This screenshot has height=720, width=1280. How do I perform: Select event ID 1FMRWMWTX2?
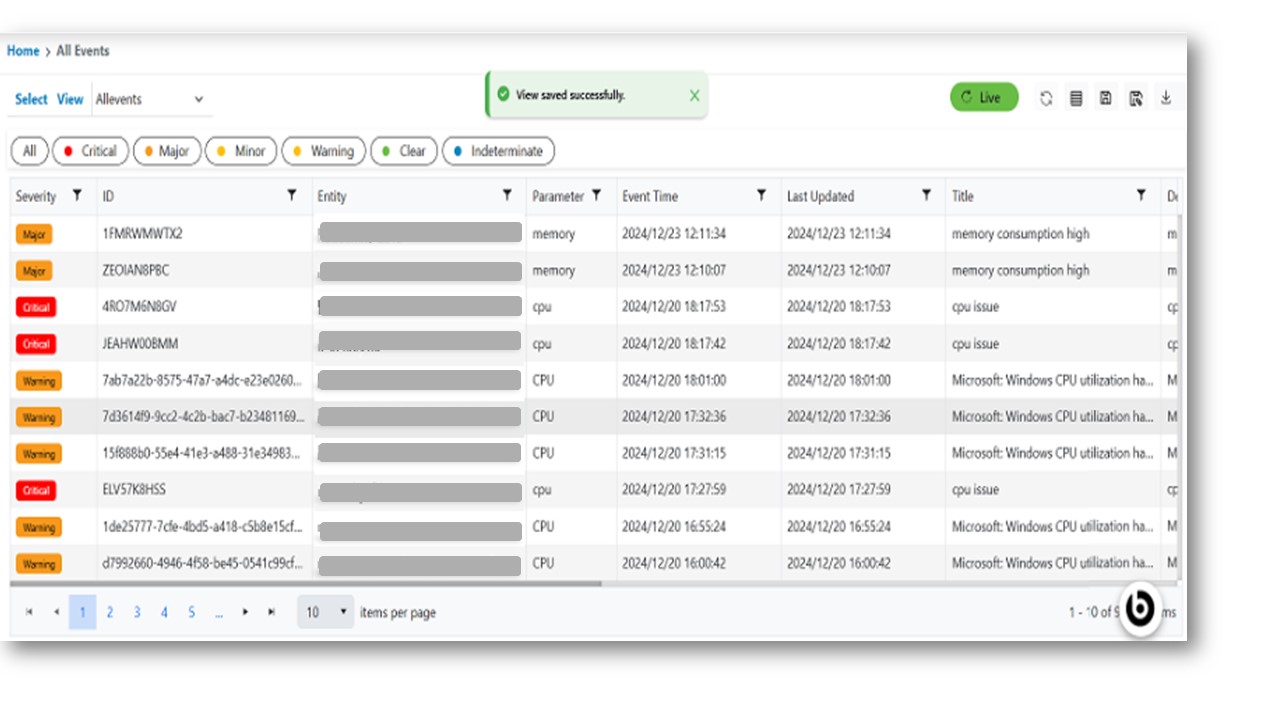point(142,234)
